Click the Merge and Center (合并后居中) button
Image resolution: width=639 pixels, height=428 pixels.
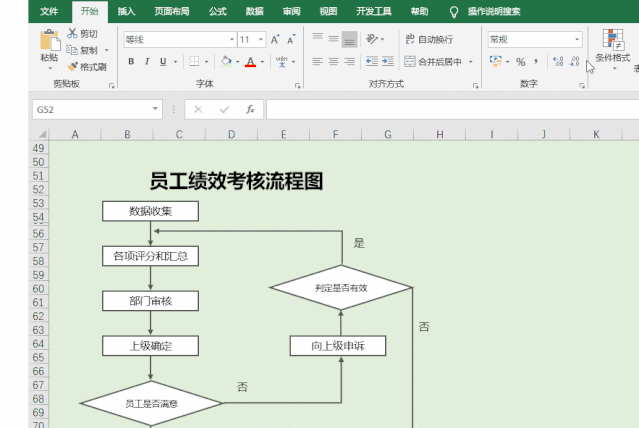click(439, 62)
